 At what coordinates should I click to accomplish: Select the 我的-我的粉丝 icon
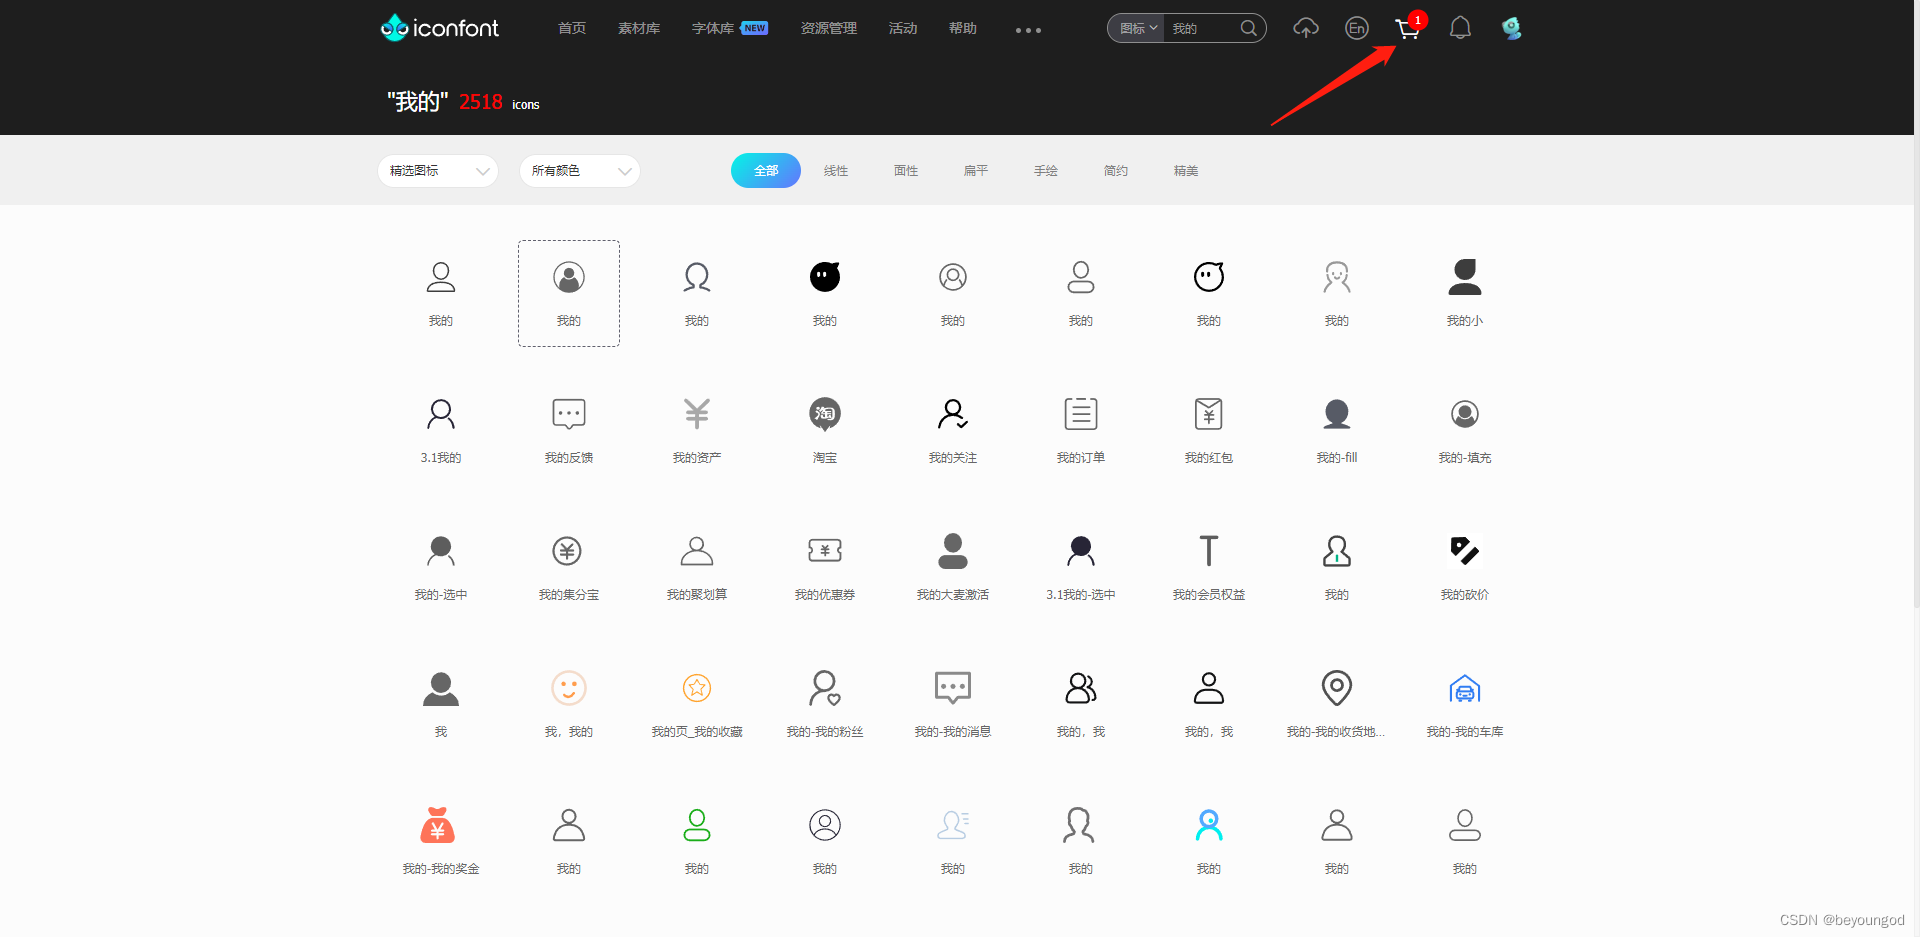[x=825, y=688]
